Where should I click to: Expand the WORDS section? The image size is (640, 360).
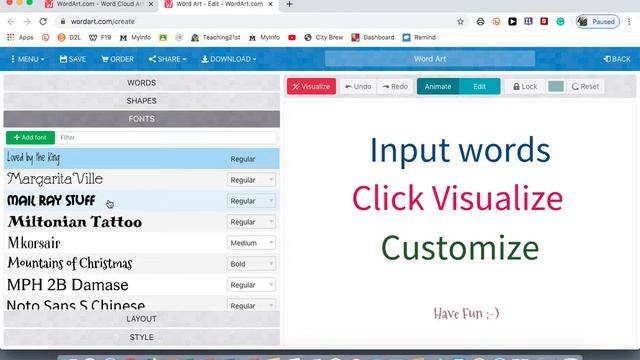(142, 83)
